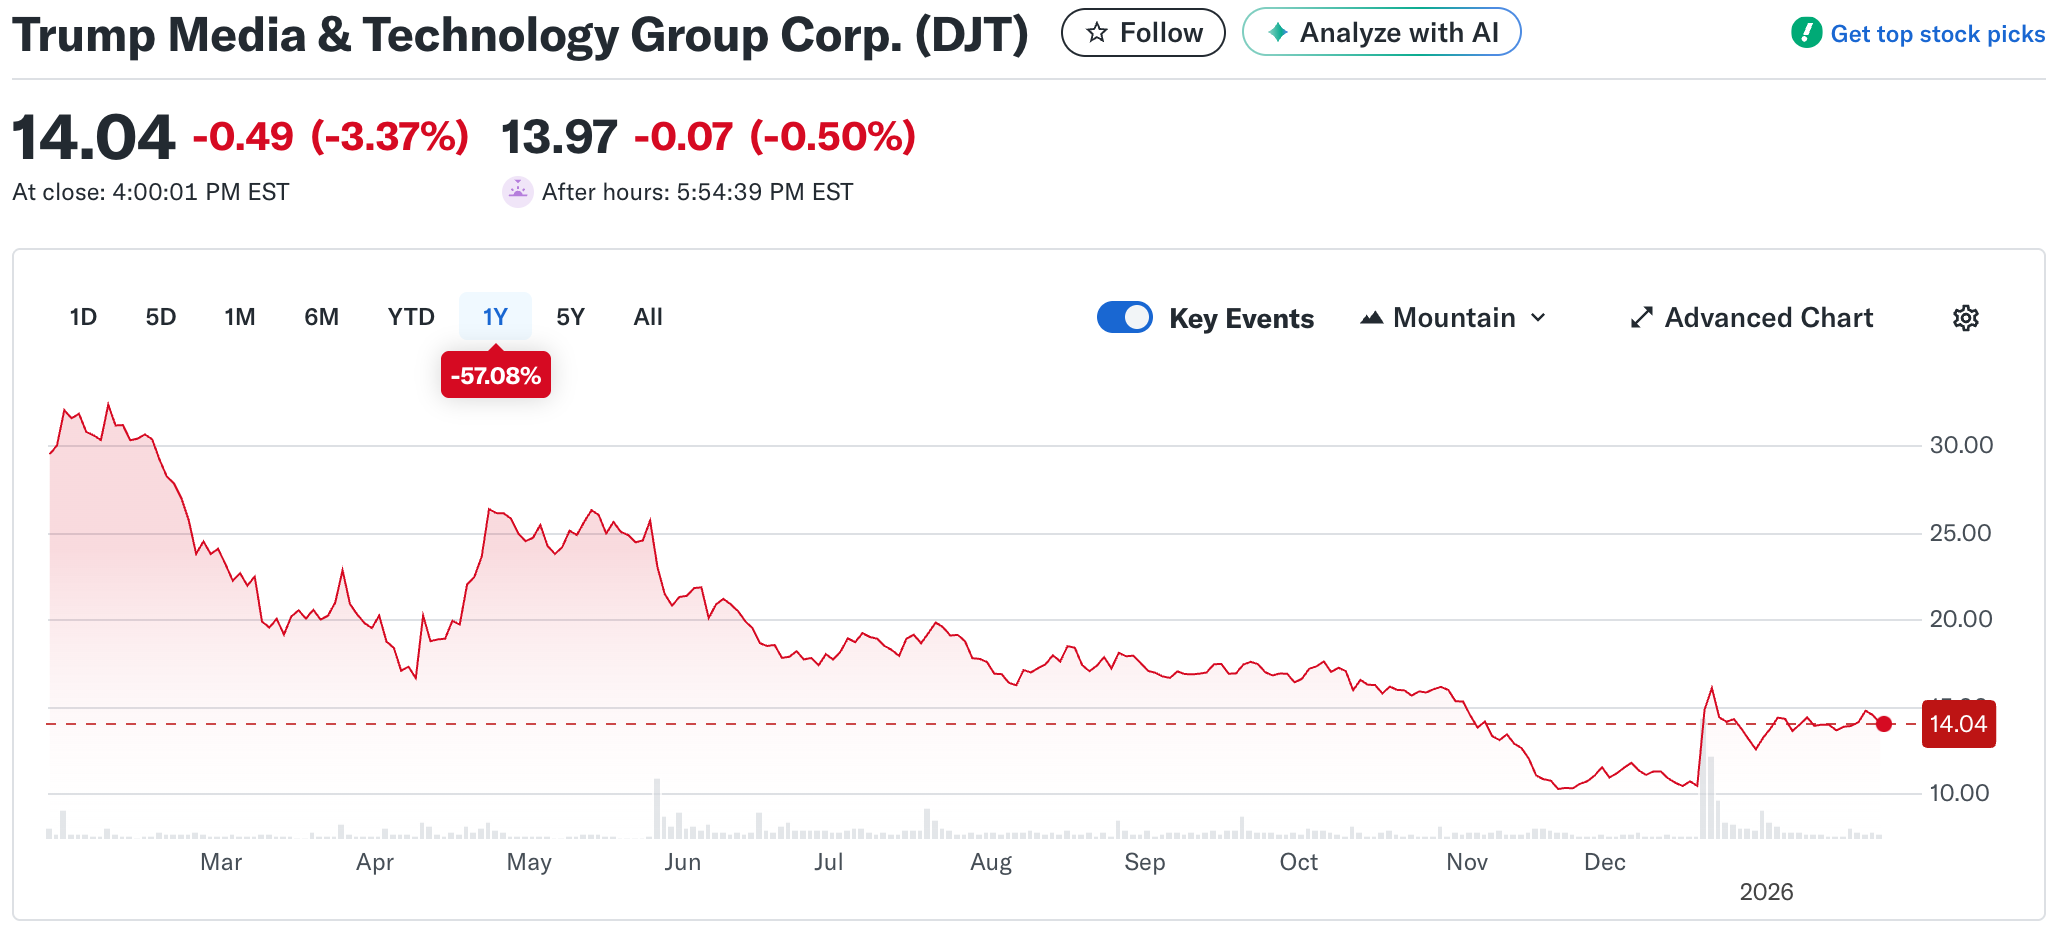Click the Advanced Chart text link

pos(1768,318)
